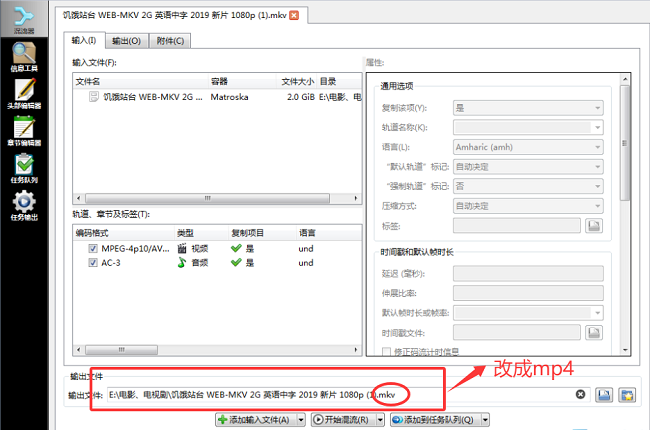This screenshot has width=650, height=430.
Task: Toggle the MPEG-4p10/AVC track checkbox
Action: tap(93, 248)
